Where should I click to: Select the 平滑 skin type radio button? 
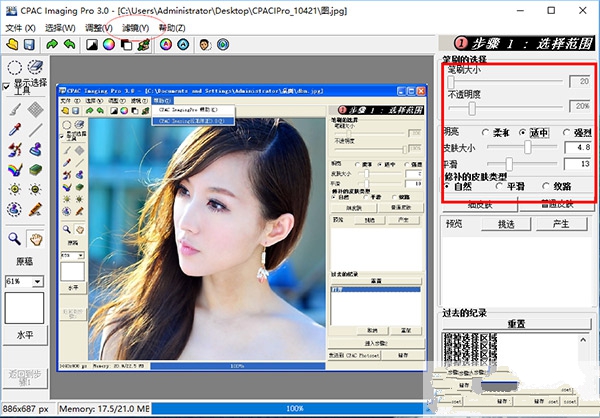click(x=499, y=186)
